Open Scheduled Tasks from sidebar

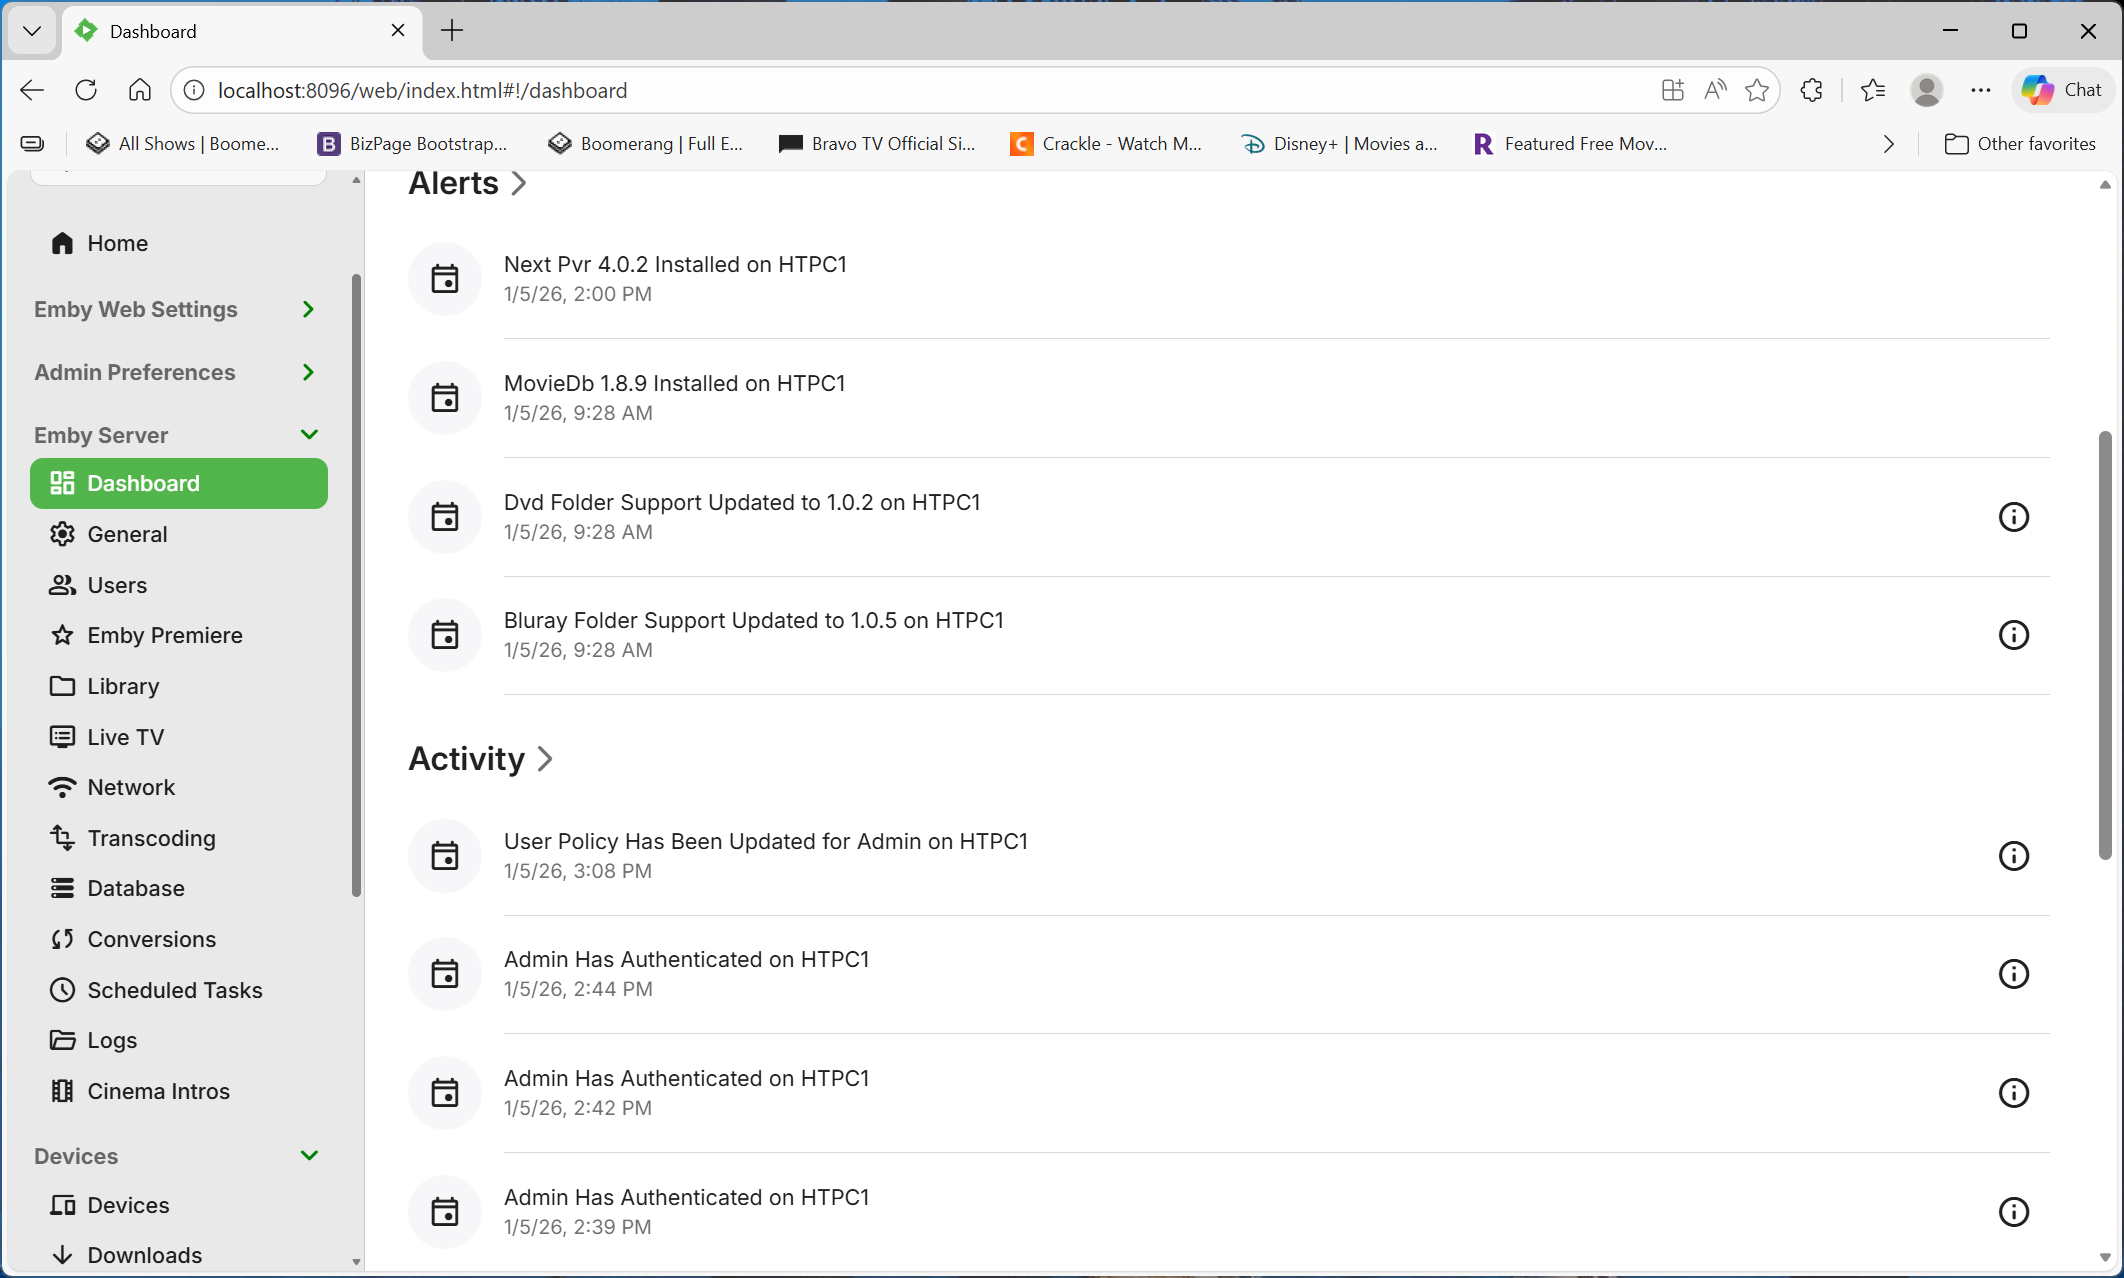pos(174,990)
